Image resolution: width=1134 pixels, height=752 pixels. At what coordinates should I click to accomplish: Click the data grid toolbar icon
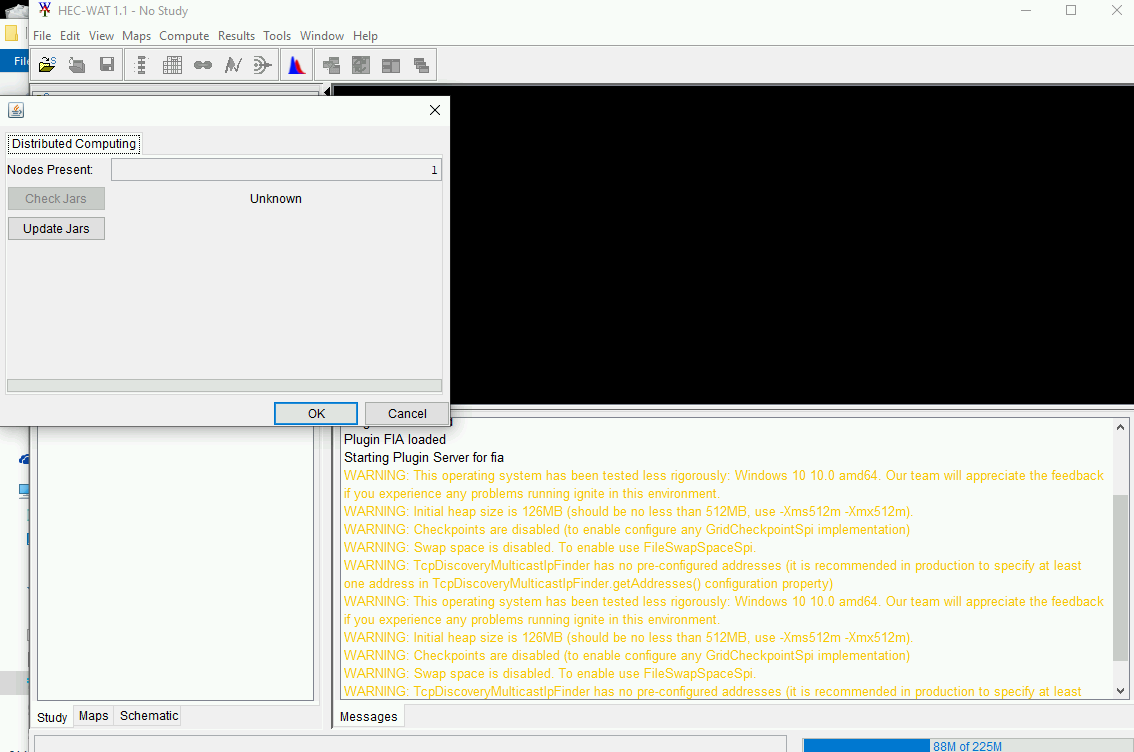click(172, 64)
